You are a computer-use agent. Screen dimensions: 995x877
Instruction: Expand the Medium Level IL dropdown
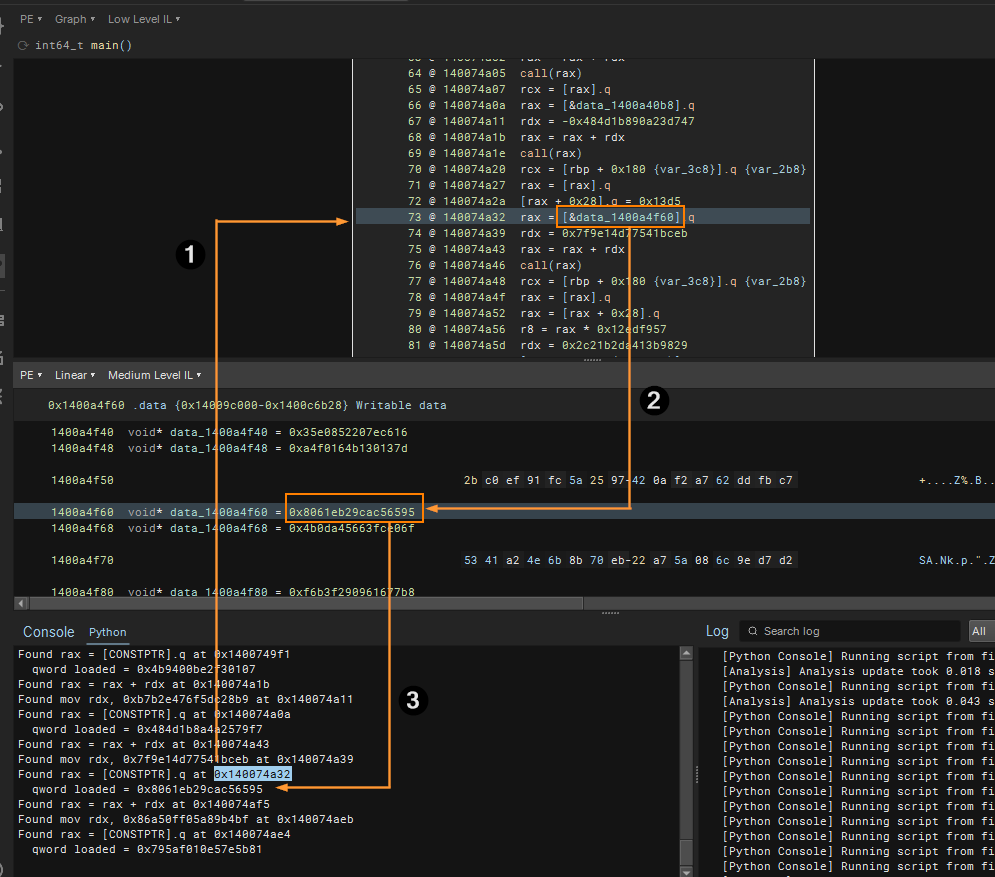[x=154, y=375]
